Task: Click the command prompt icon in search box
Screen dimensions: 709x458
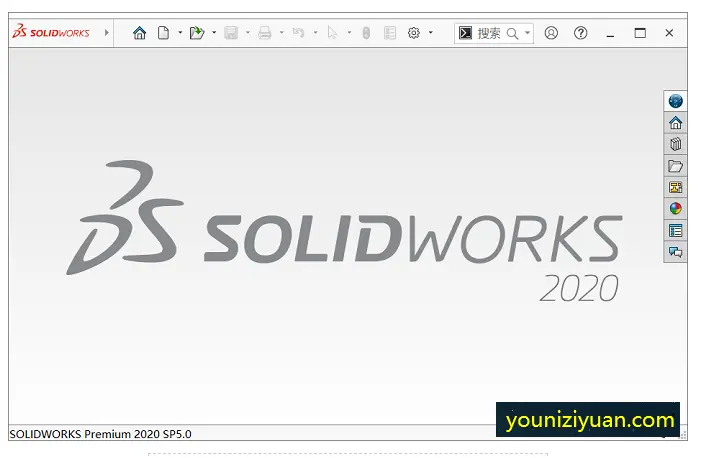Action: pos(465,33)
